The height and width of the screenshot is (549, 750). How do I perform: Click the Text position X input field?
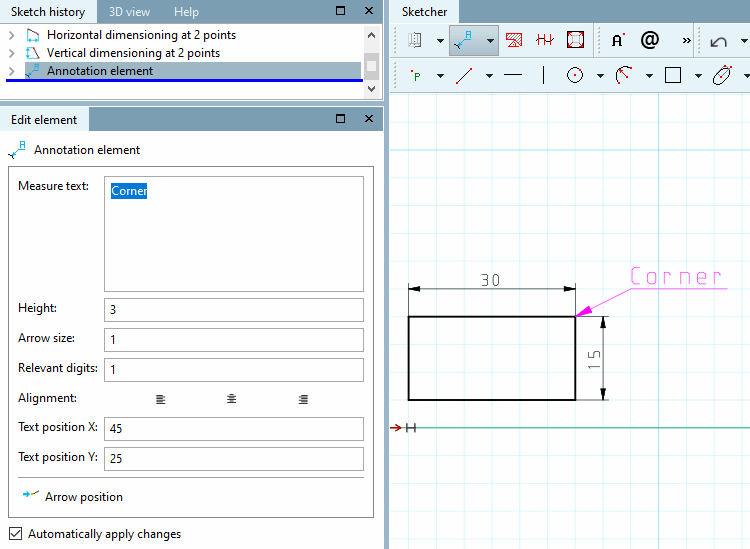[233, 429]
